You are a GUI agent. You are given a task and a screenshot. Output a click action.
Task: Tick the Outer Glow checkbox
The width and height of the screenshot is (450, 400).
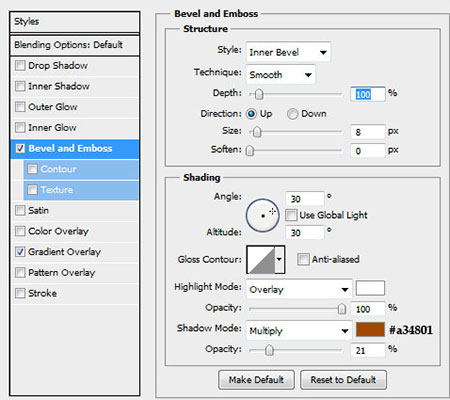(x=20, y=107)
